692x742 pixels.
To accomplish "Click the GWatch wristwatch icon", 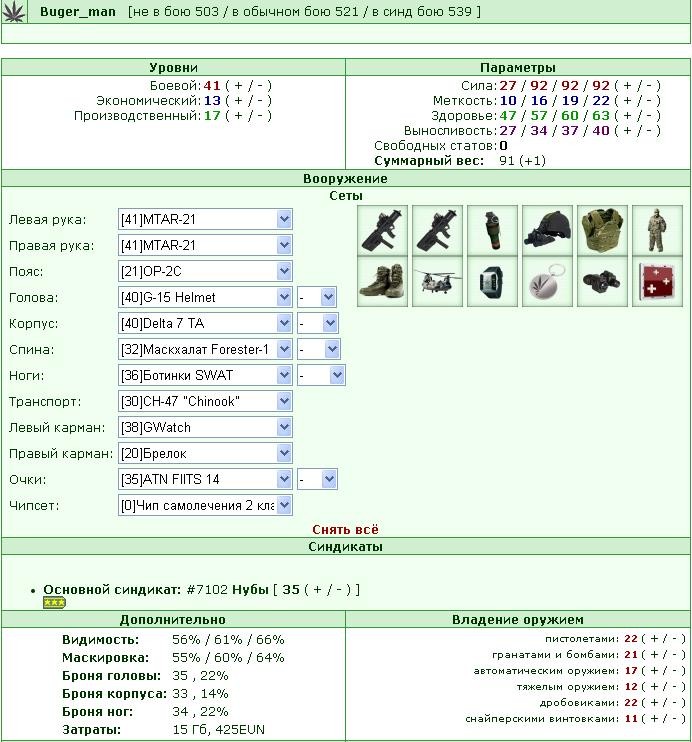I will point(492,282).
